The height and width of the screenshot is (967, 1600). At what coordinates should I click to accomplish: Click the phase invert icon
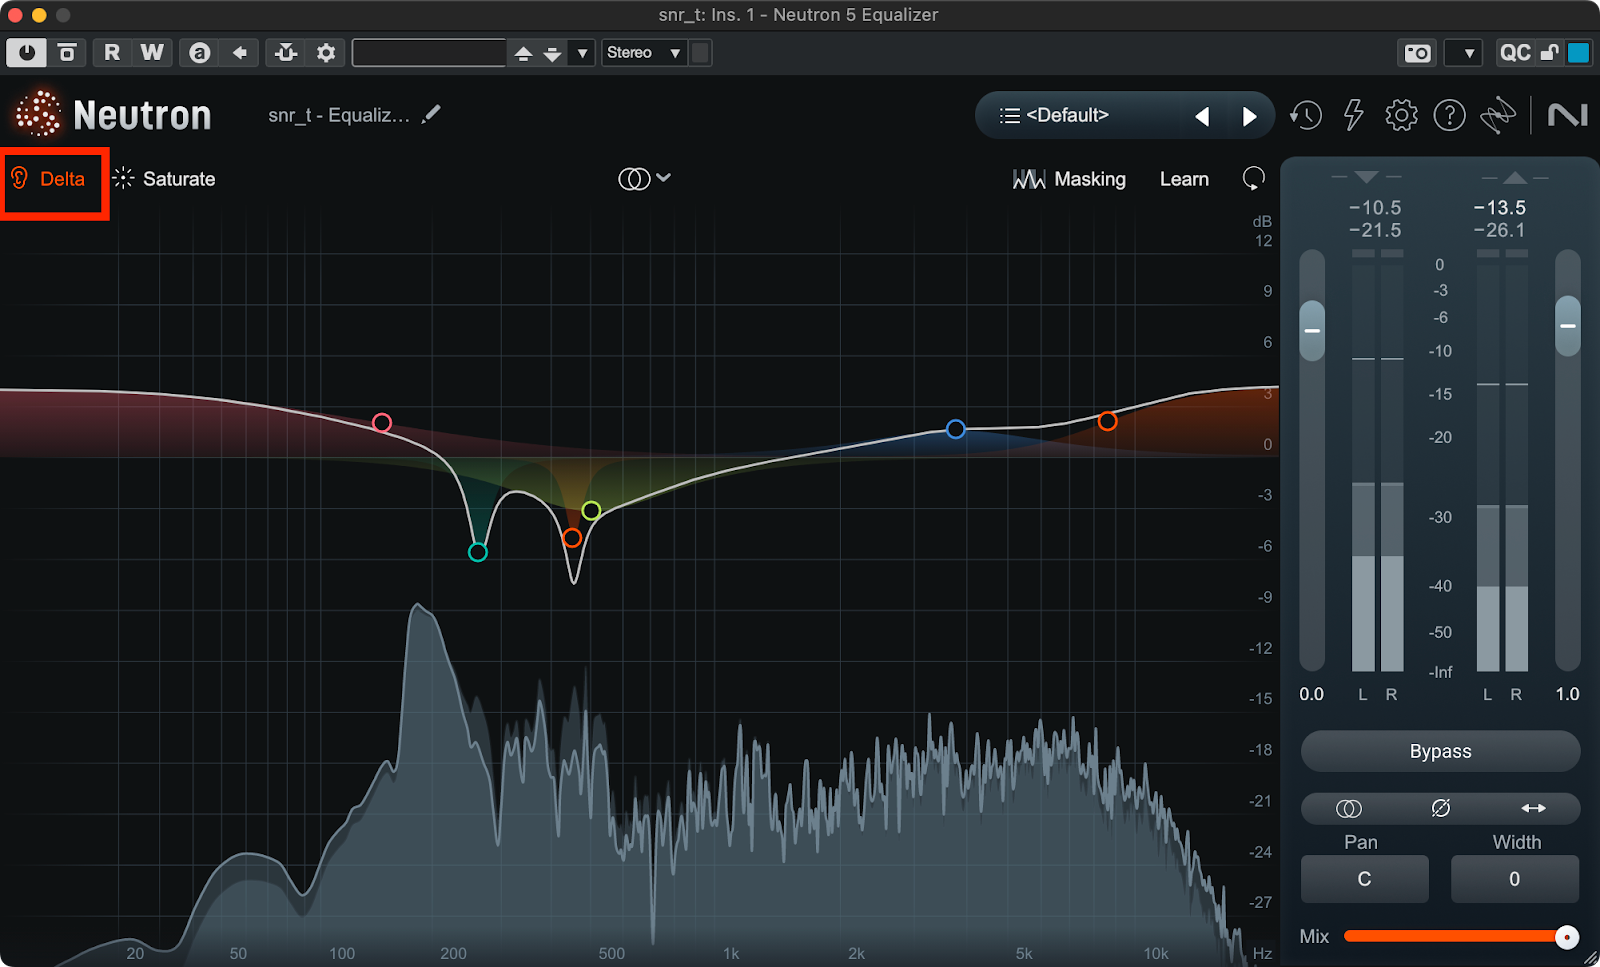(x=1440, y=808)
